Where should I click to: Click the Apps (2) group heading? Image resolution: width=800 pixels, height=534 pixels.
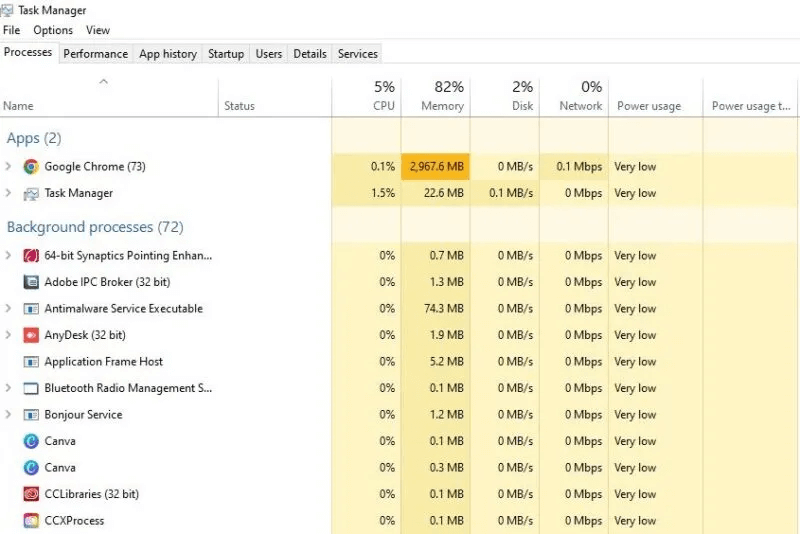point(34,138)
